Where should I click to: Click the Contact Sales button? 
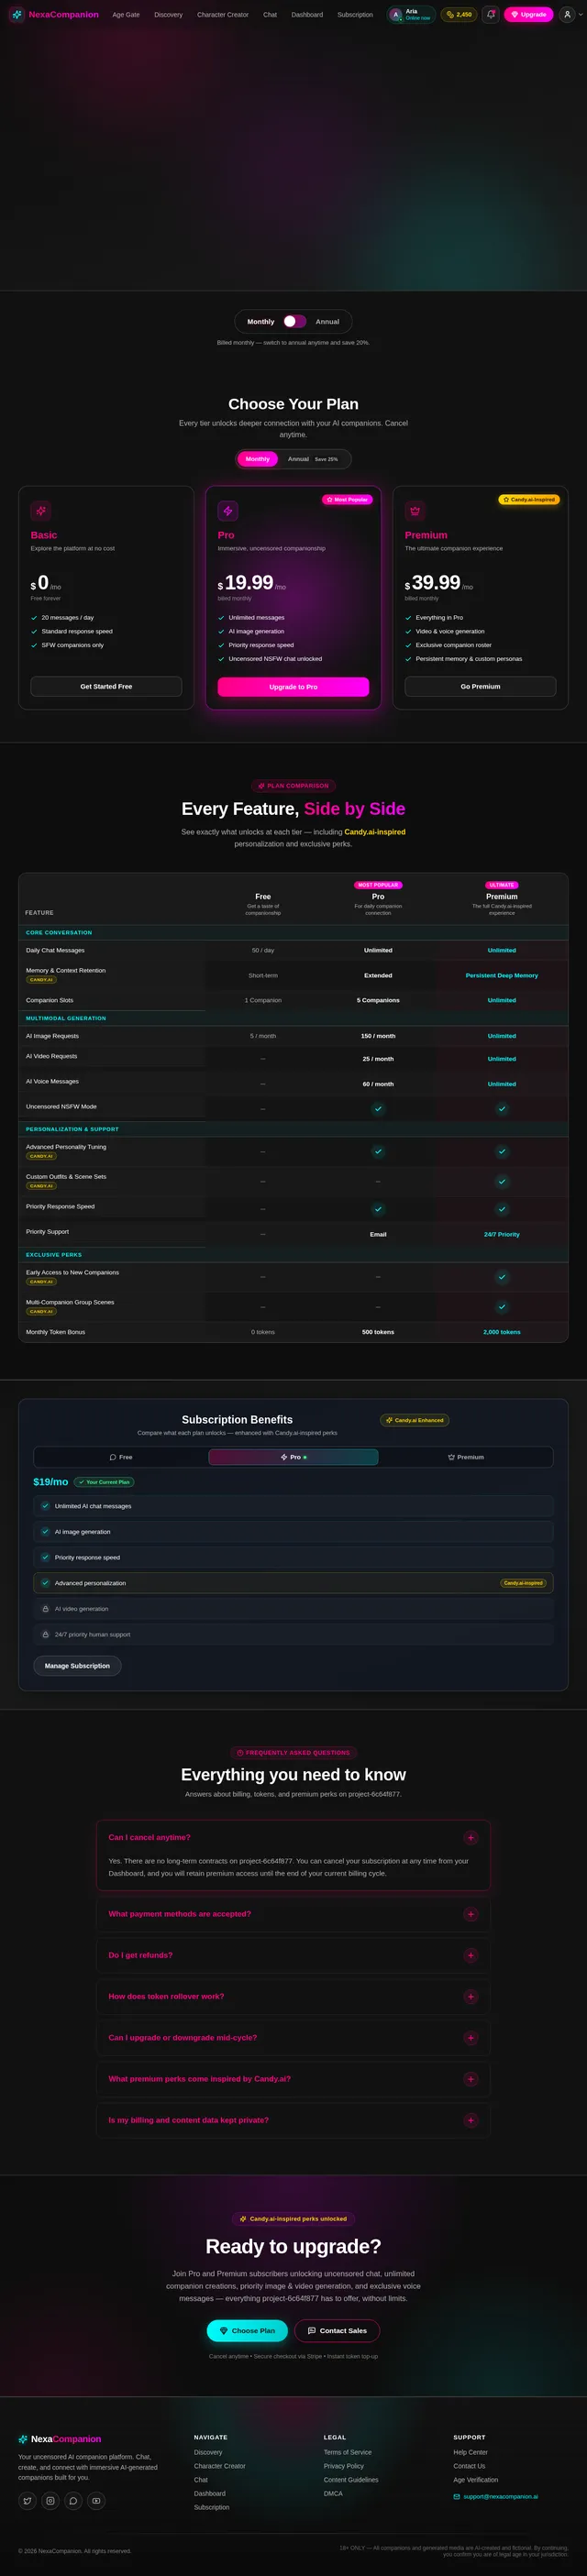tap(337, 2331)
